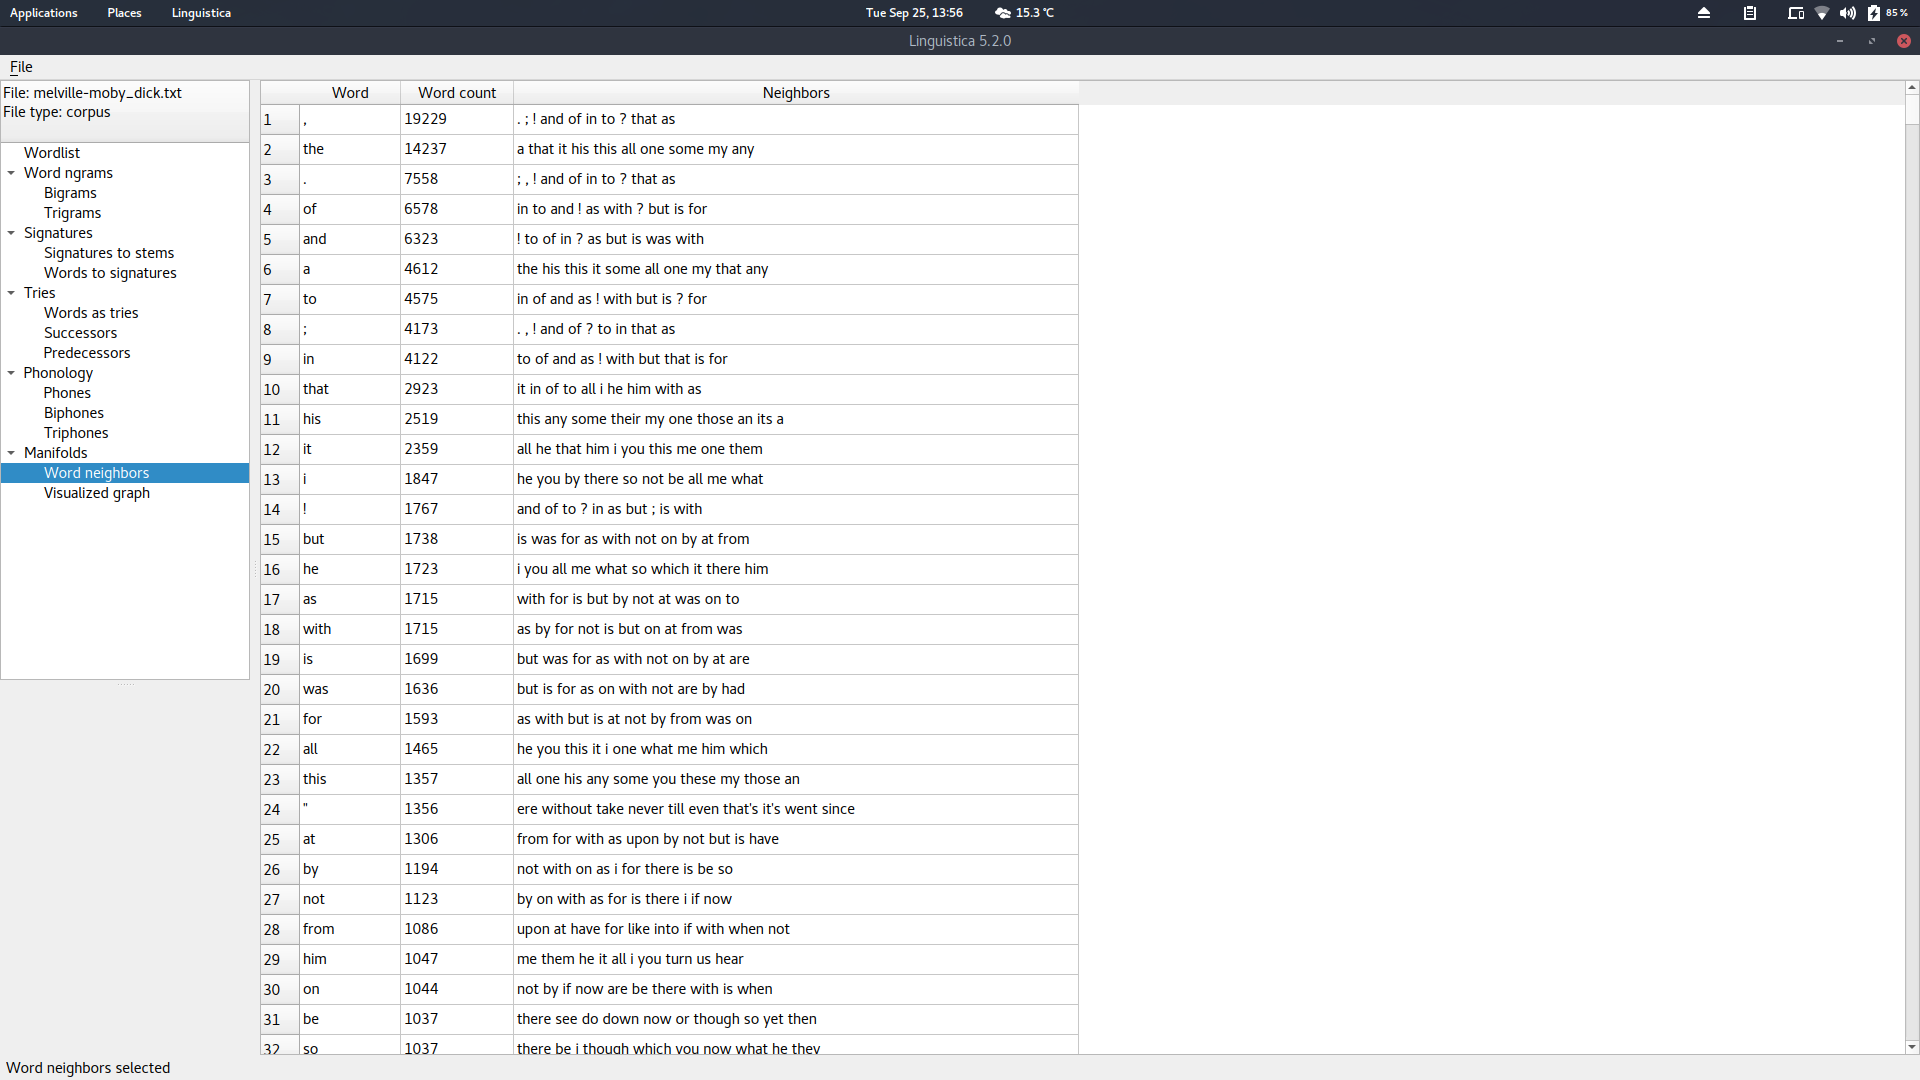Click the connected devices tray icon
This screenshot has width=1920, height=1080.
1796,13
